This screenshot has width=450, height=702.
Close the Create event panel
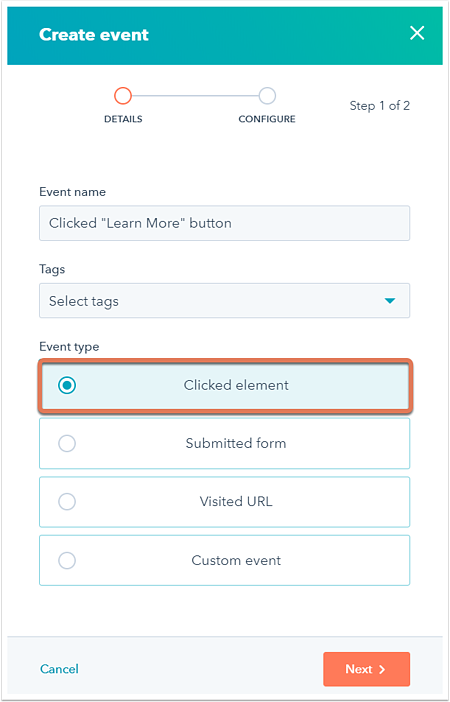(x=417, y=33)
